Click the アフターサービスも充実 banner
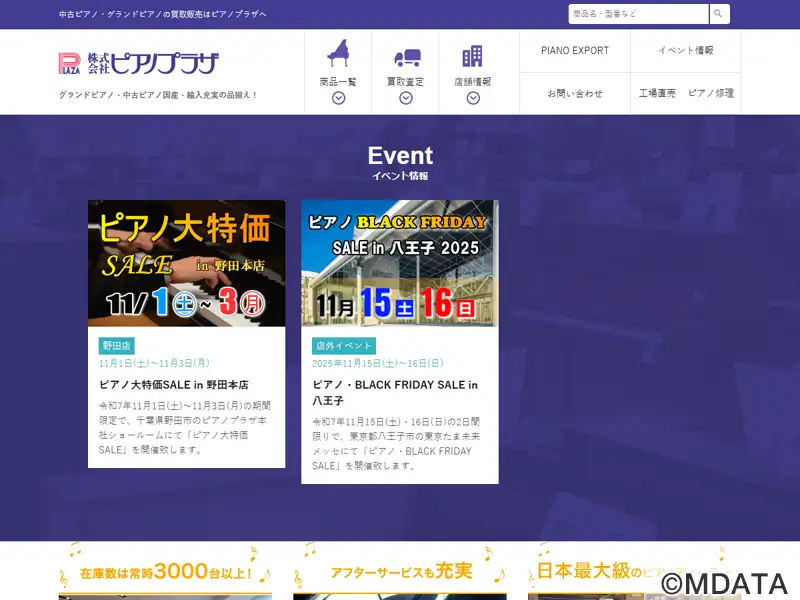Screen dimensions: 800x600 400,571
